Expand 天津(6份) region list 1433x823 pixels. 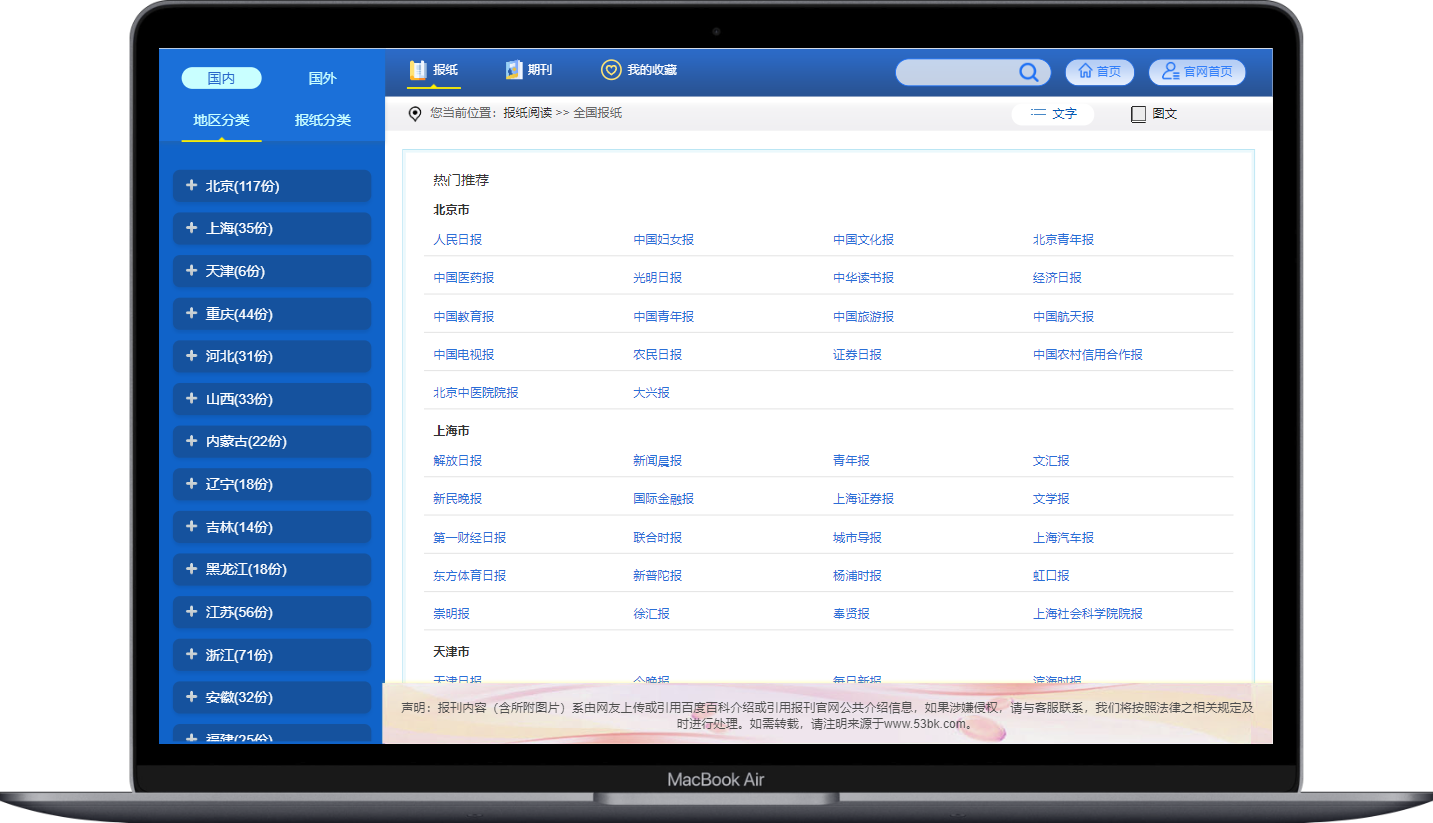point(272,271)
